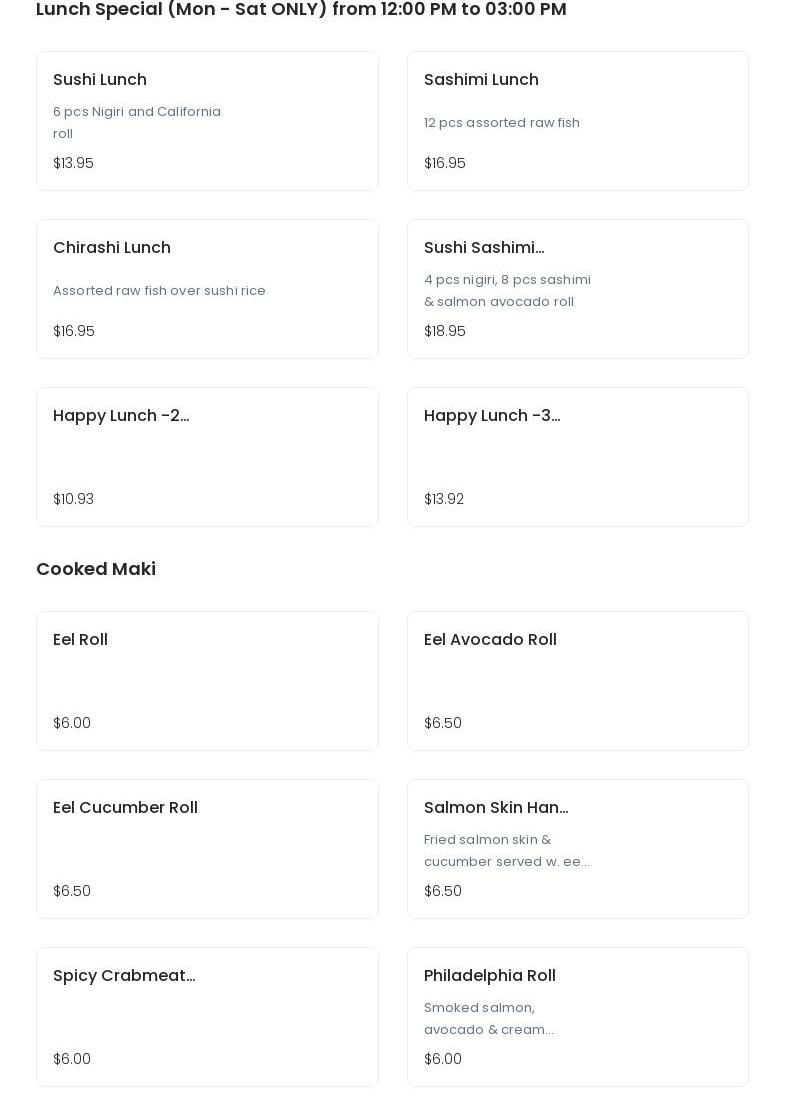Click the $10.93 Happy Lunch price
785x1110 pixels.
pos(73,499)
